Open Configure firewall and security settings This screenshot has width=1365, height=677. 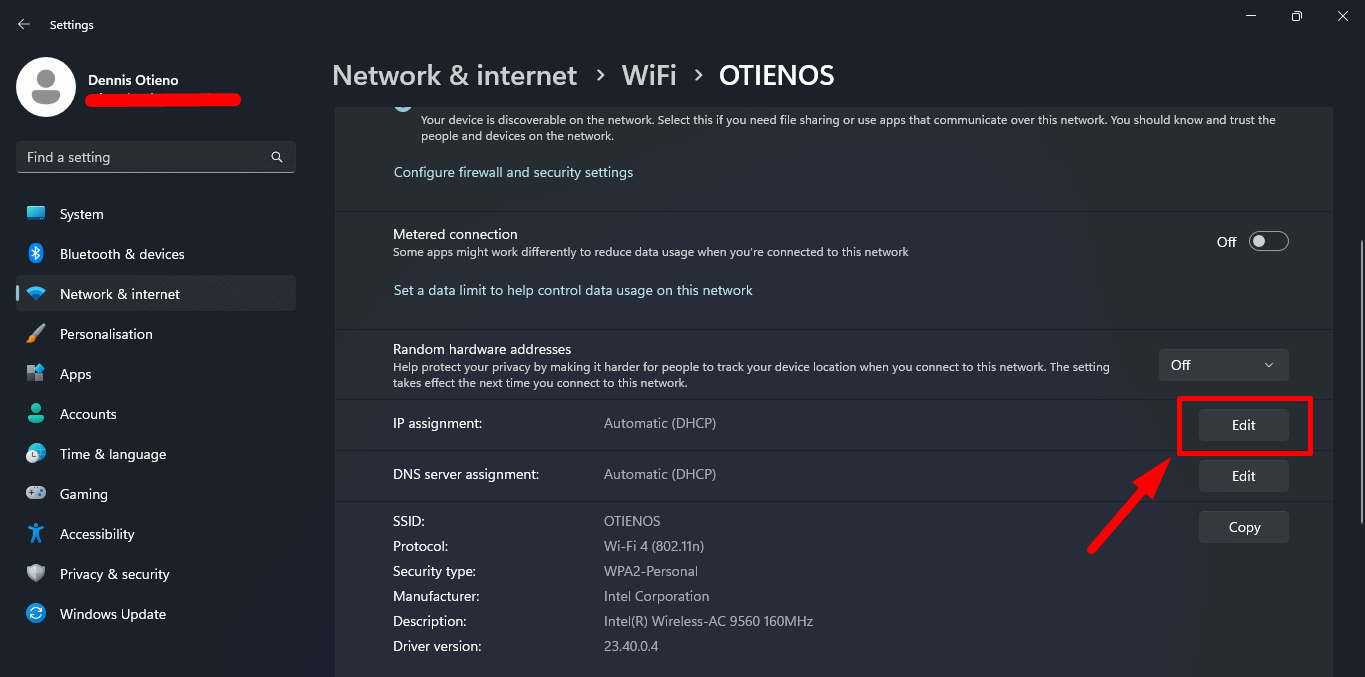click(513, 171)
